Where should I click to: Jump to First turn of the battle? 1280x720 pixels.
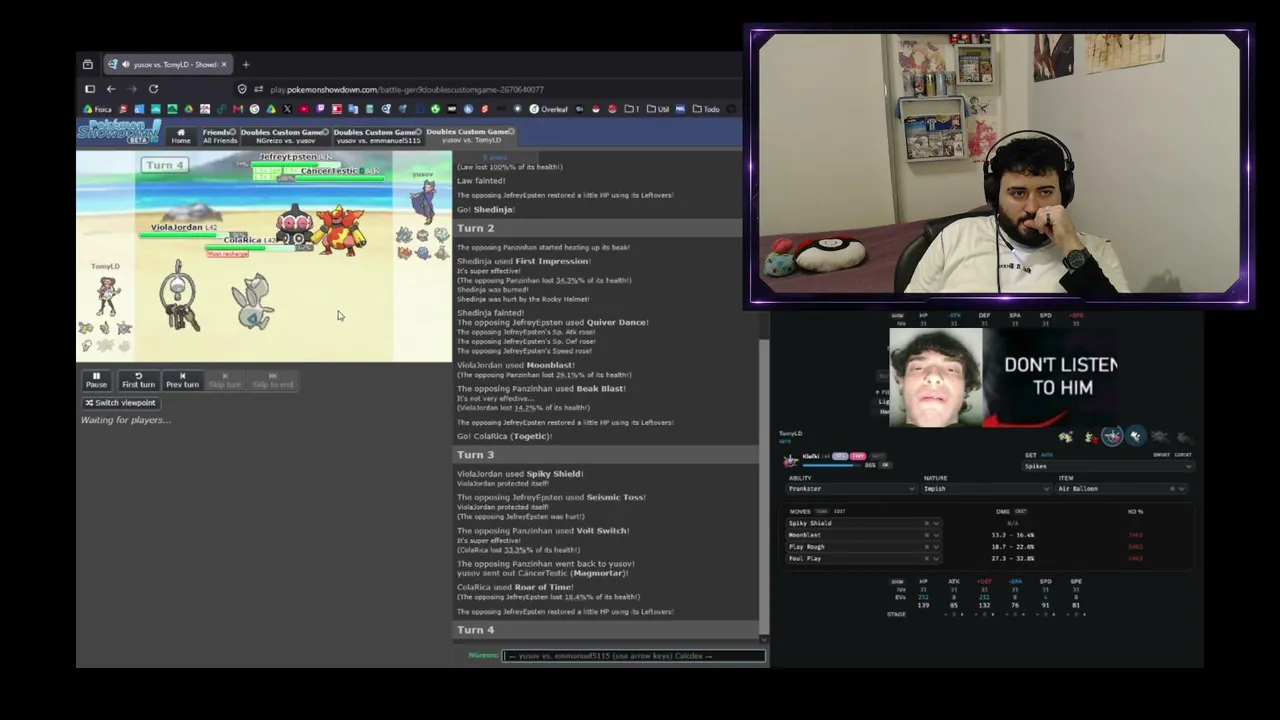(x=138, y=380)
